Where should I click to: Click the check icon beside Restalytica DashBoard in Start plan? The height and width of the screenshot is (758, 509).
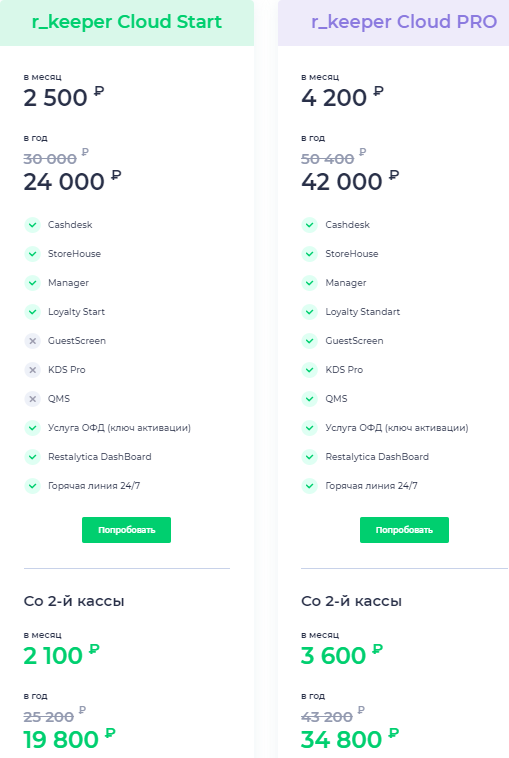point(32,457)
